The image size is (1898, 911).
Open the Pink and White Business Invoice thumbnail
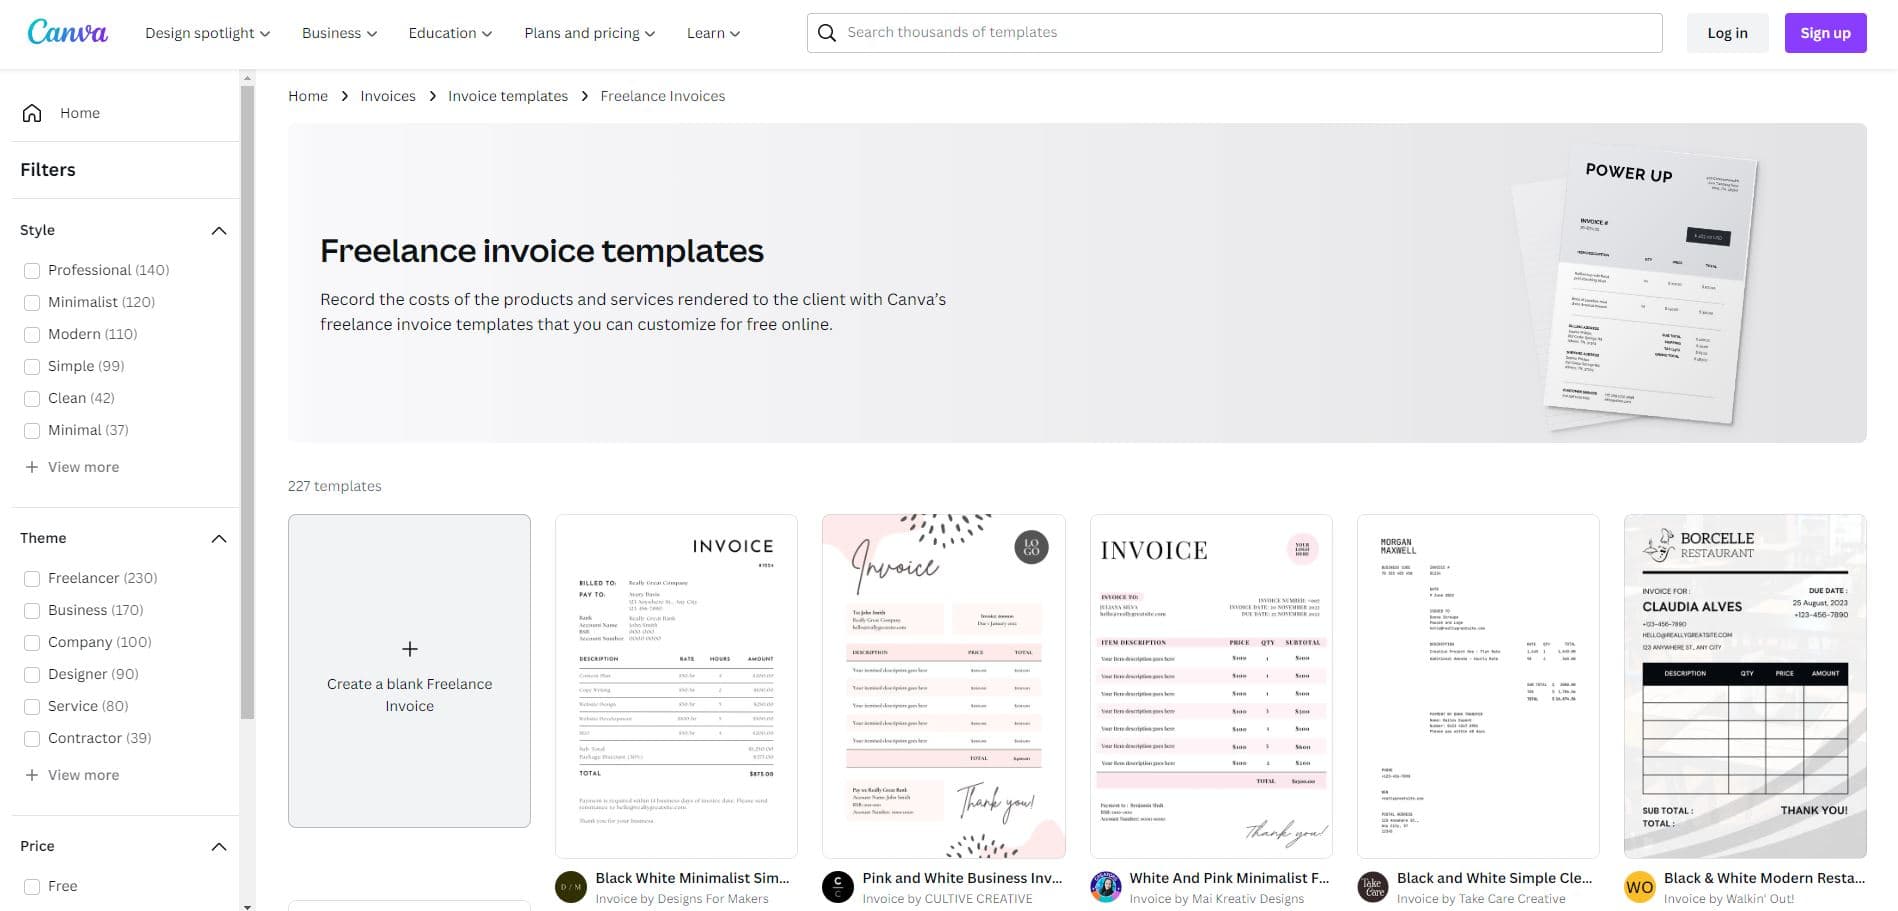click(943, 686)
